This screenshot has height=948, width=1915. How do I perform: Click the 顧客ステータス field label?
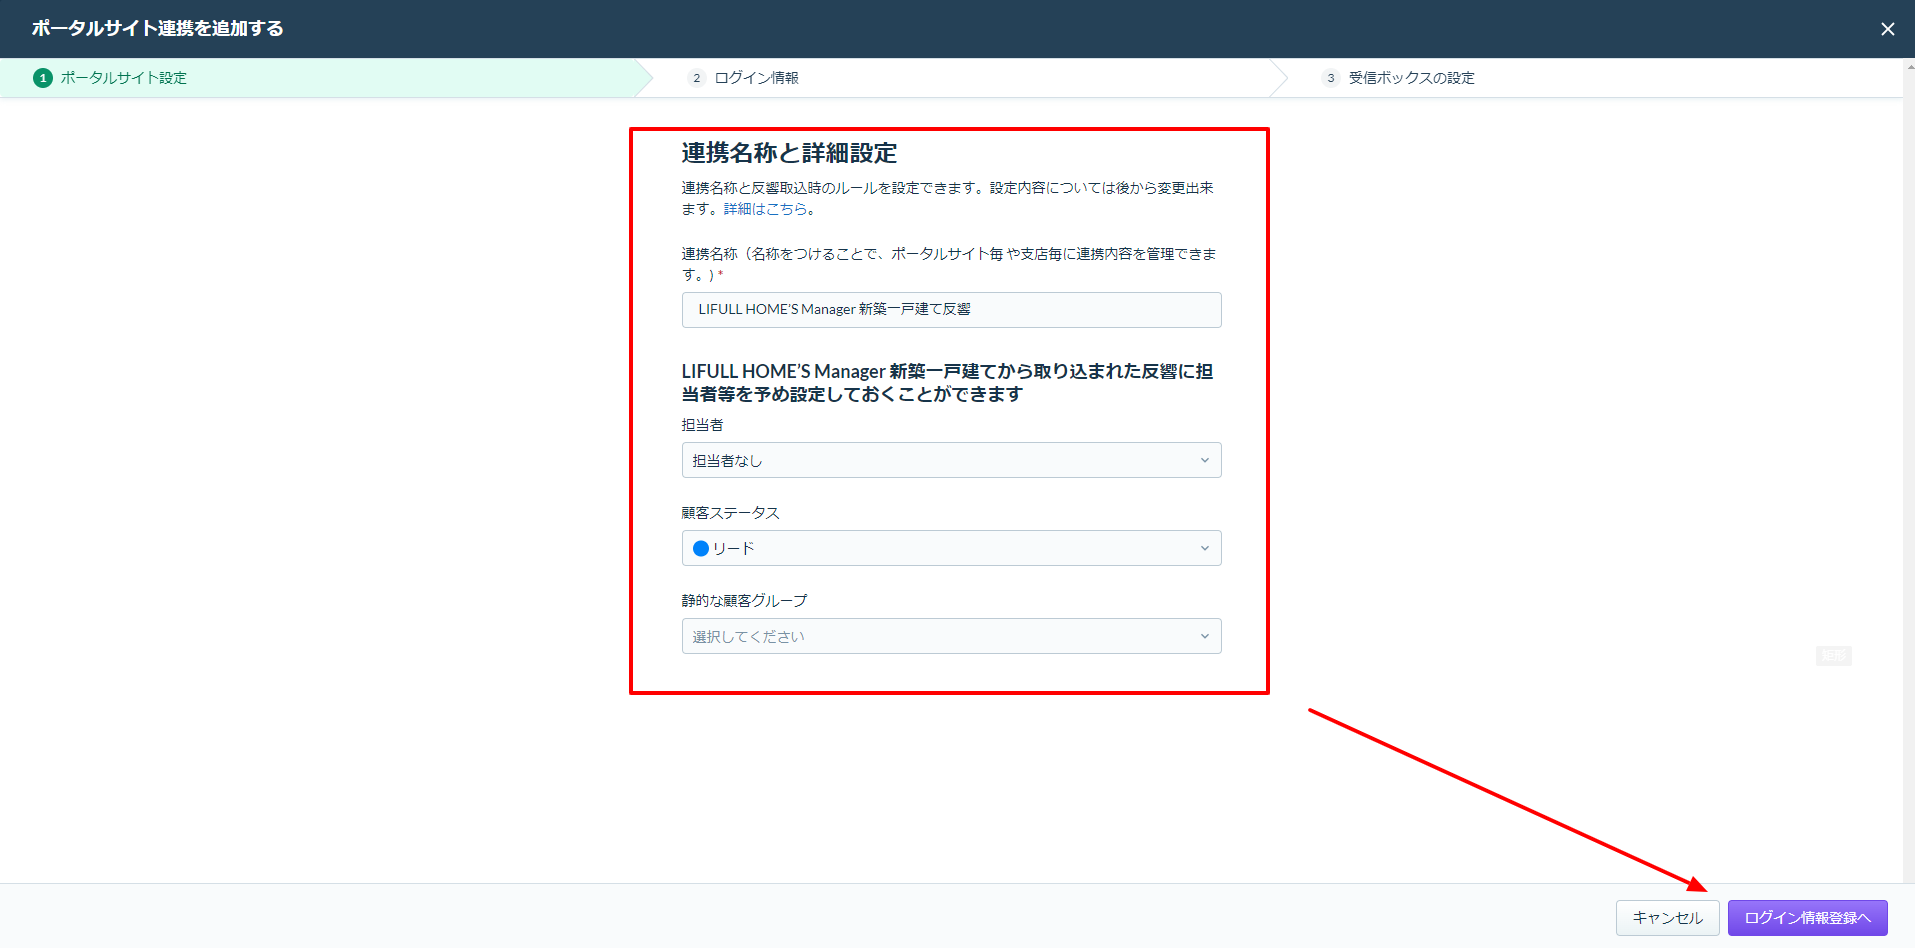pos(731,513)
